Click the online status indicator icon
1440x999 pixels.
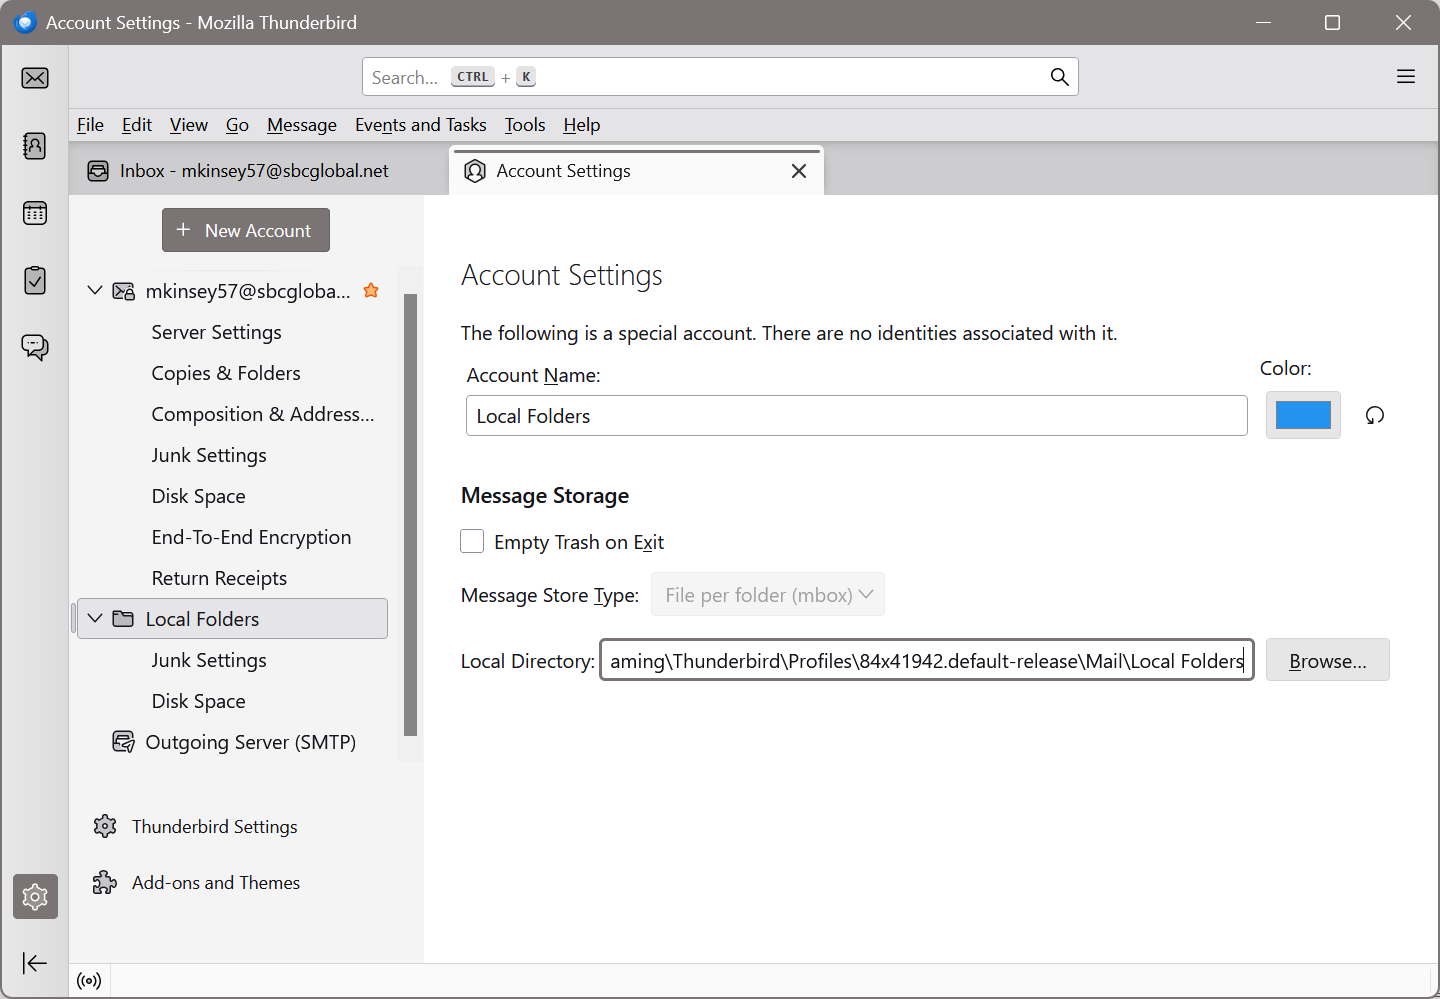tap(89, 981)
